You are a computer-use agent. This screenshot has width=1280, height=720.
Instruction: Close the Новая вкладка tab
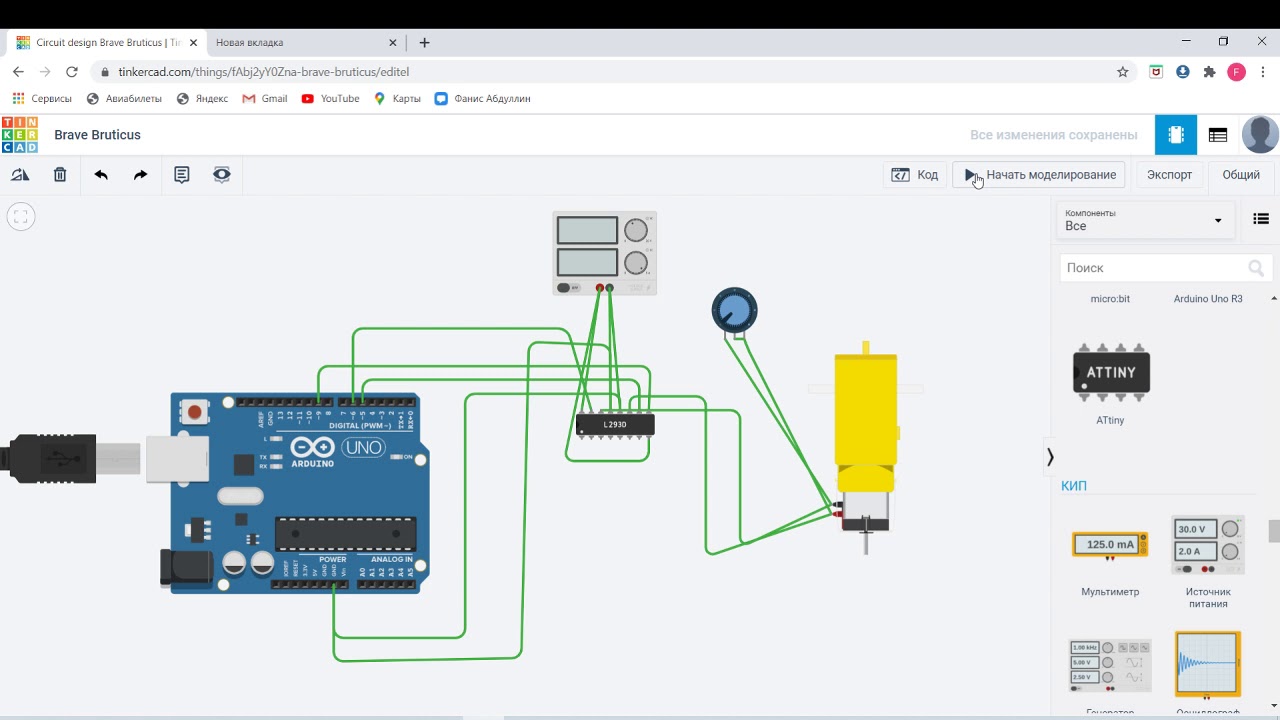393,43
